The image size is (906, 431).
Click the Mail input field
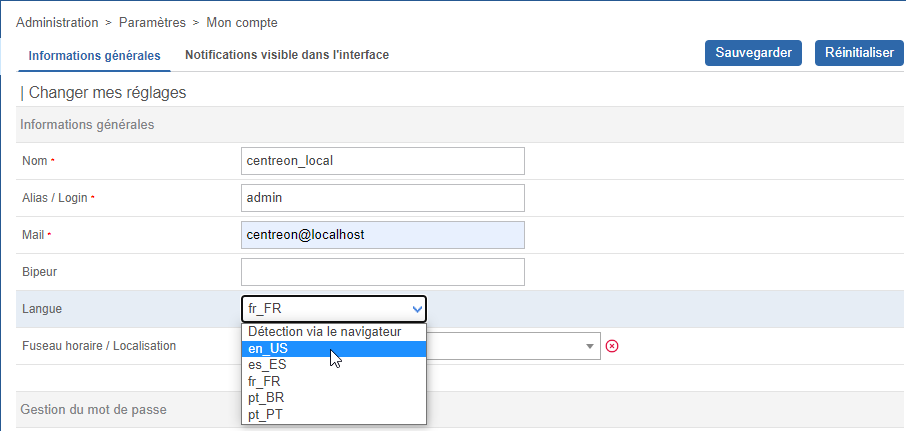(x=382, y=235)
